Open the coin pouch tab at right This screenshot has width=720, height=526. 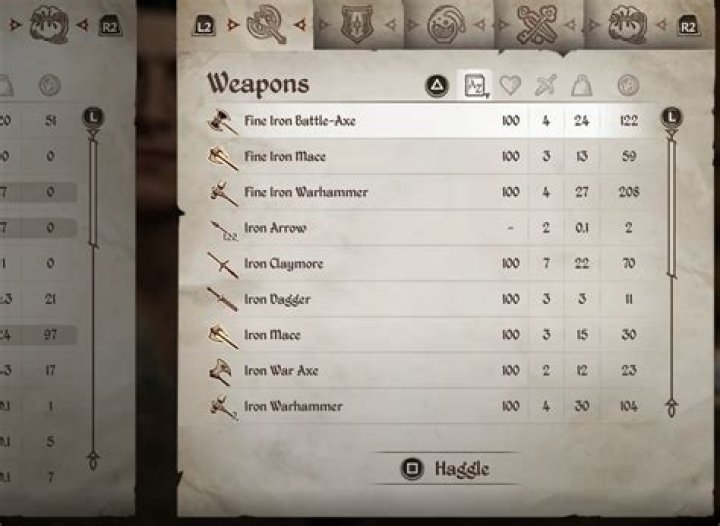pyautogui.click(x=627, y=25)
